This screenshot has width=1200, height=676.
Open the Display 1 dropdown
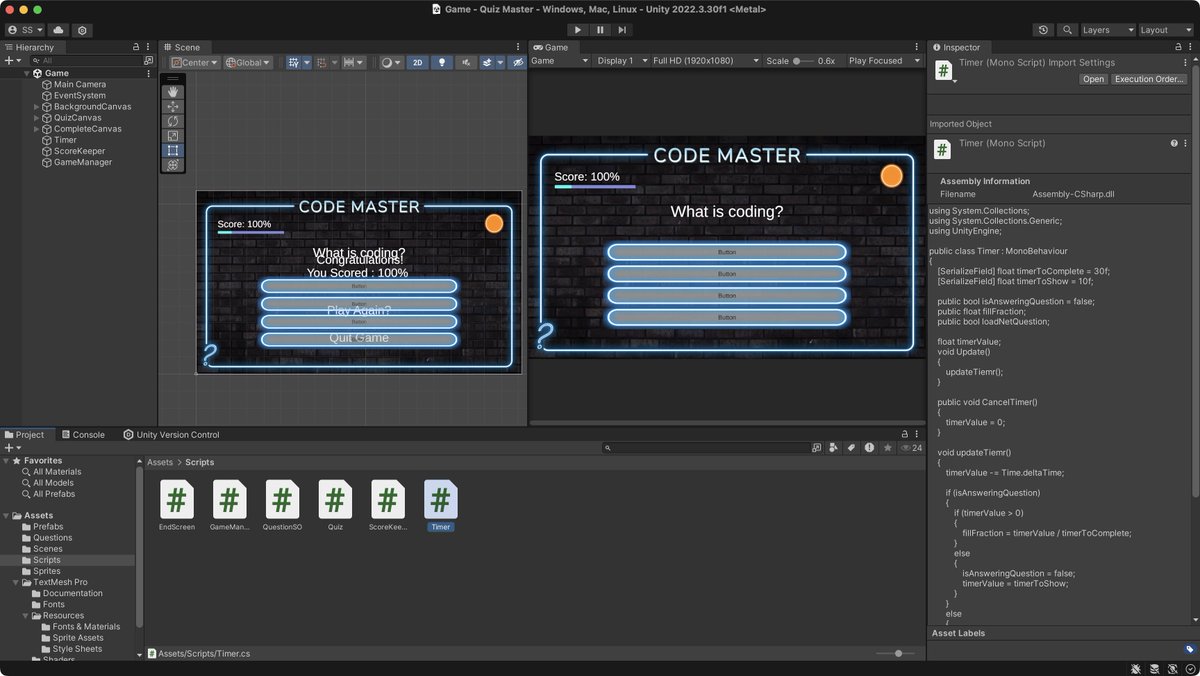coord(621,61)
